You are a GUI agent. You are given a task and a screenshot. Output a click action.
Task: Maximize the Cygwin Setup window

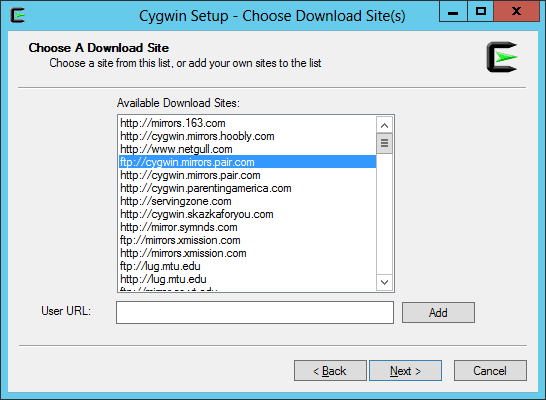pyautogui.click(x=481, y=11)
